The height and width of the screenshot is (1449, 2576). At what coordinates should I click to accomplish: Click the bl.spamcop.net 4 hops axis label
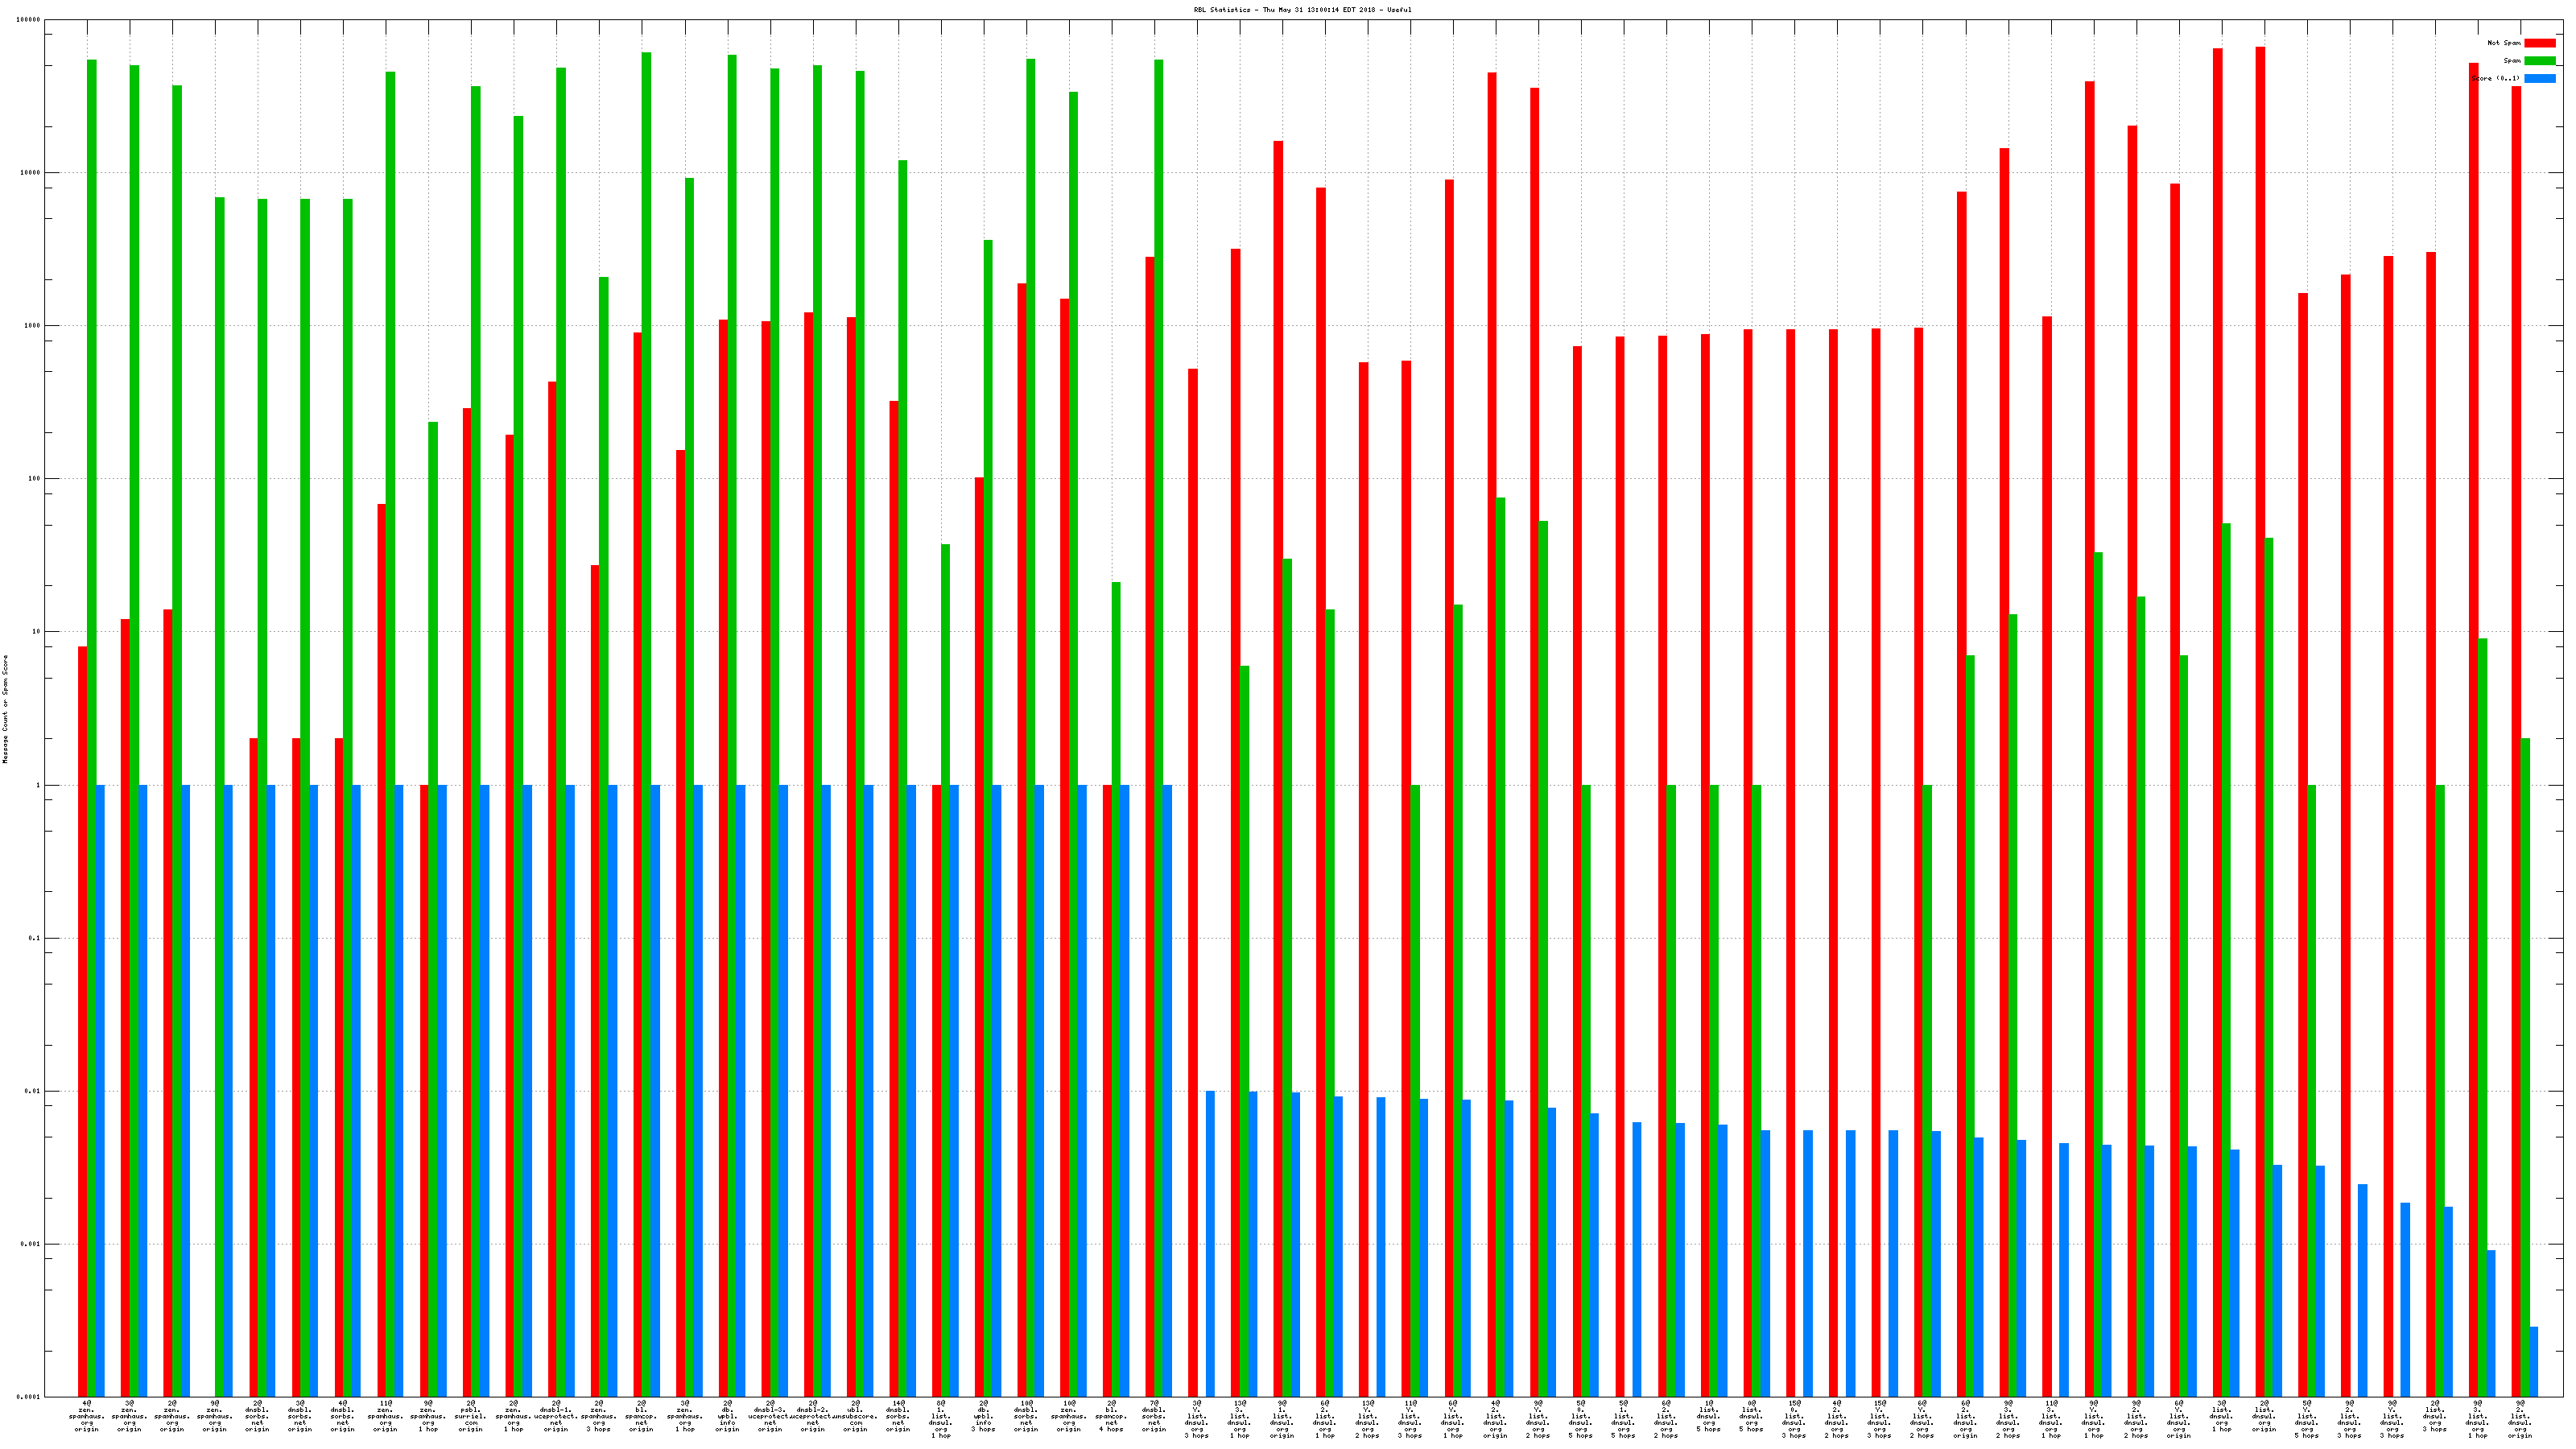(x=1111, y=1417)
